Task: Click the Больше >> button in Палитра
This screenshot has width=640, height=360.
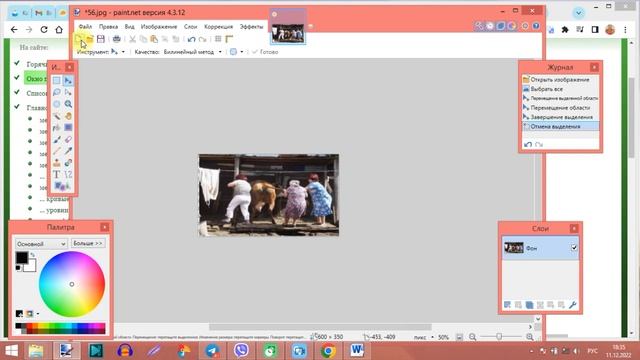Action: (88, 243)
